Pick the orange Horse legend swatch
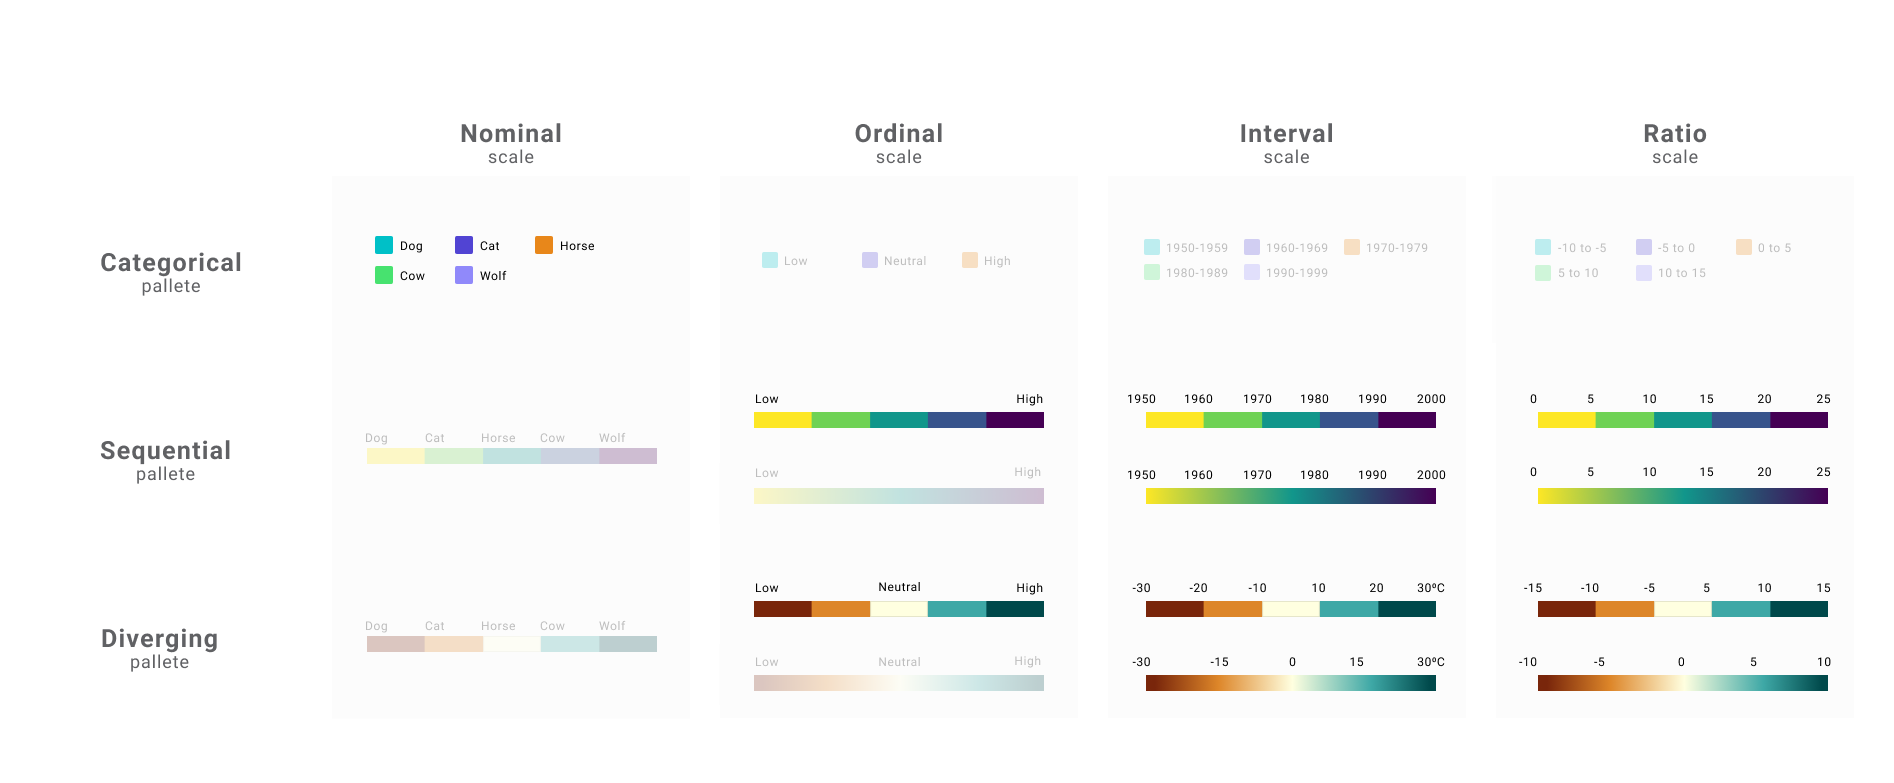Image resolution: width=1894 pixels, height=783 pixels. click(x=544, y=245)
